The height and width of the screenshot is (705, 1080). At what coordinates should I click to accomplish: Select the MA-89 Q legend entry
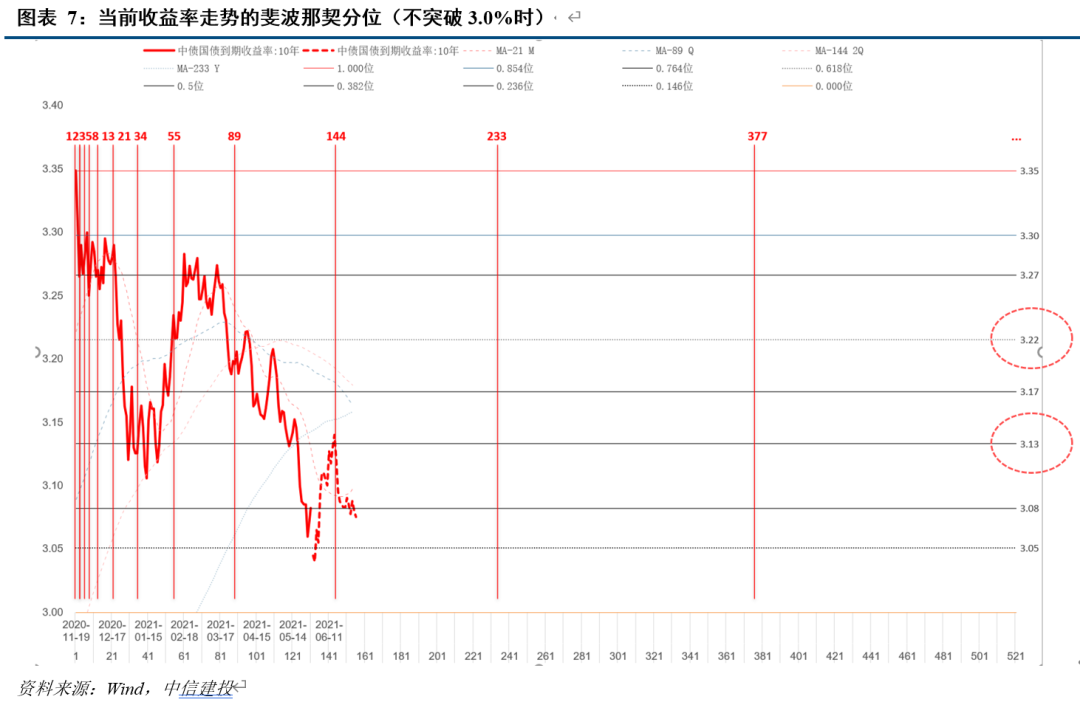(x=658, y=50)
